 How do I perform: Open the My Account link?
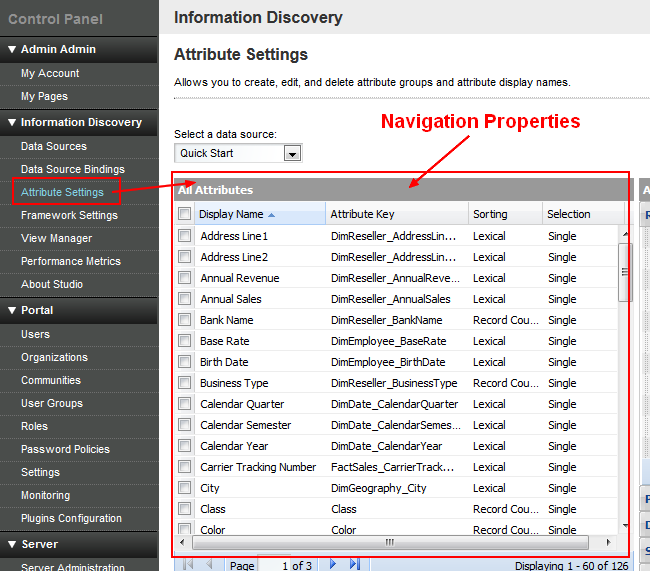point(50,73)
